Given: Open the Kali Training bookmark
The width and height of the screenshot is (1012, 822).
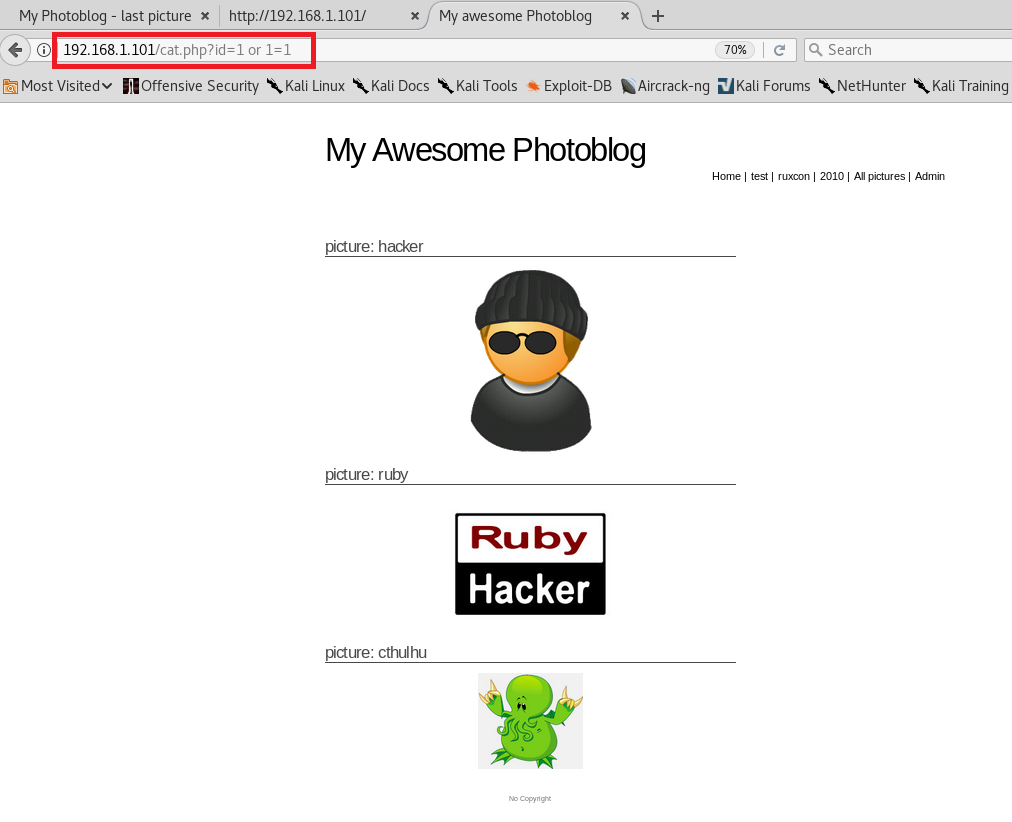Looking at the screenshot, I should (x=962, y=86).
